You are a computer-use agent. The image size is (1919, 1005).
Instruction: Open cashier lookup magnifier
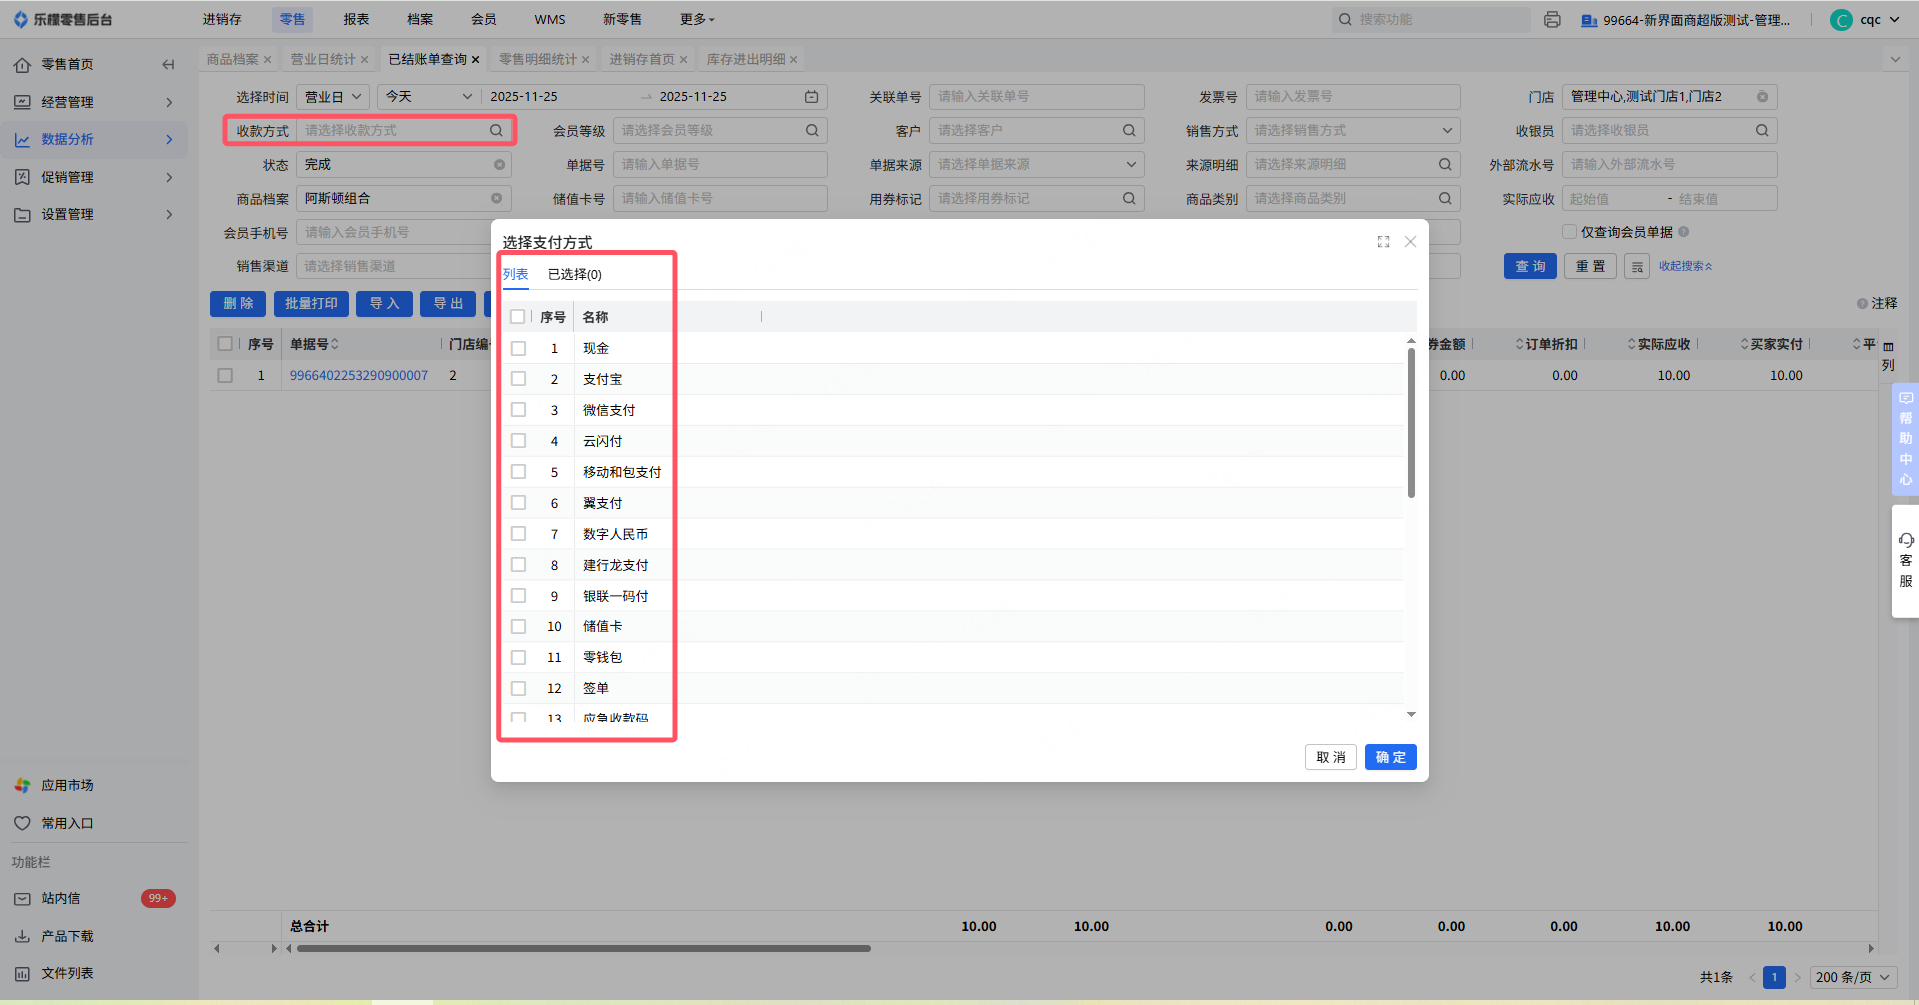1762,131
